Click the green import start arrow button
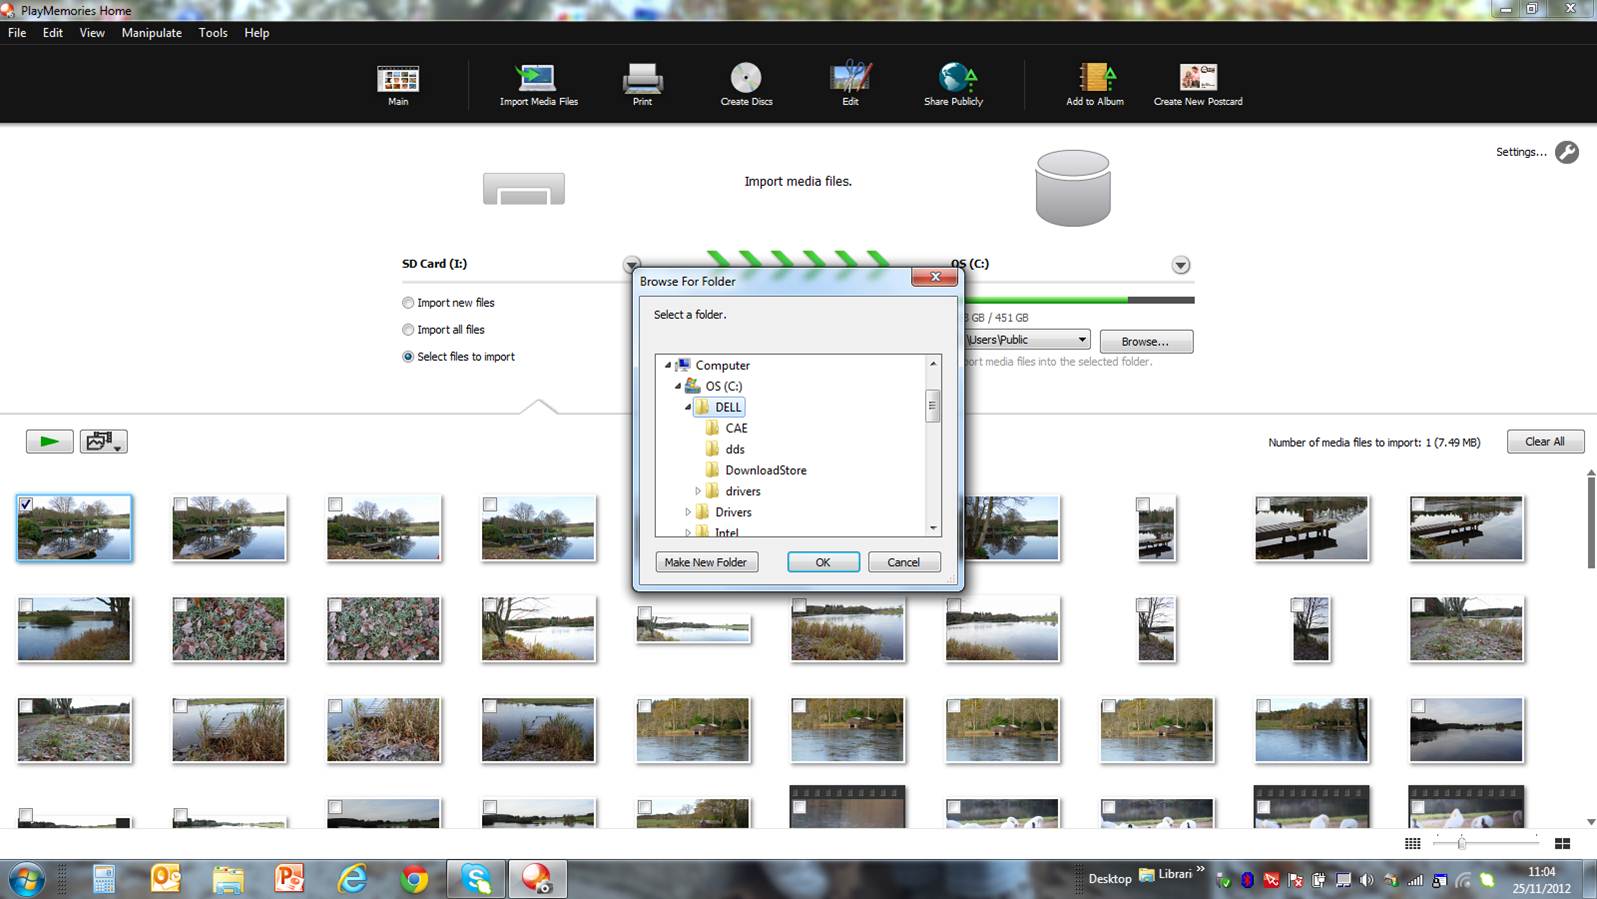 (x=49, y=441)
